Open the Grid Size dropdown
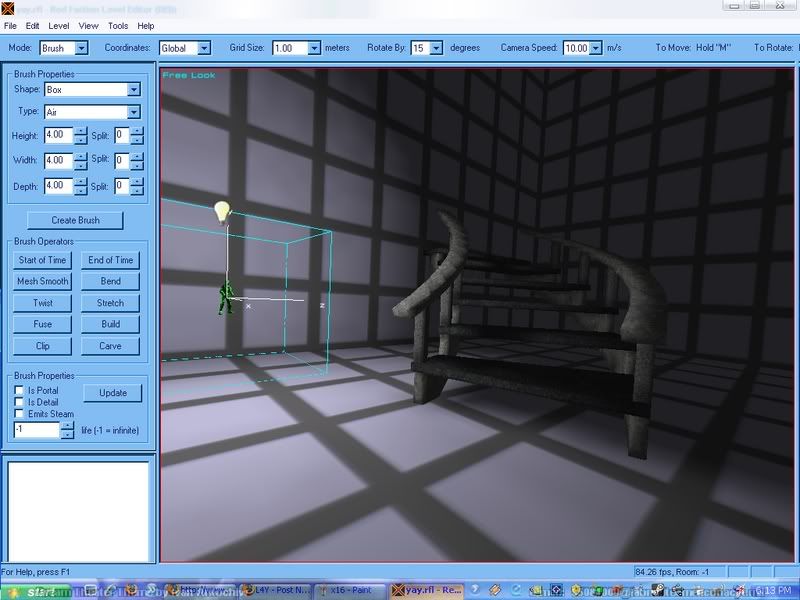 314,48
